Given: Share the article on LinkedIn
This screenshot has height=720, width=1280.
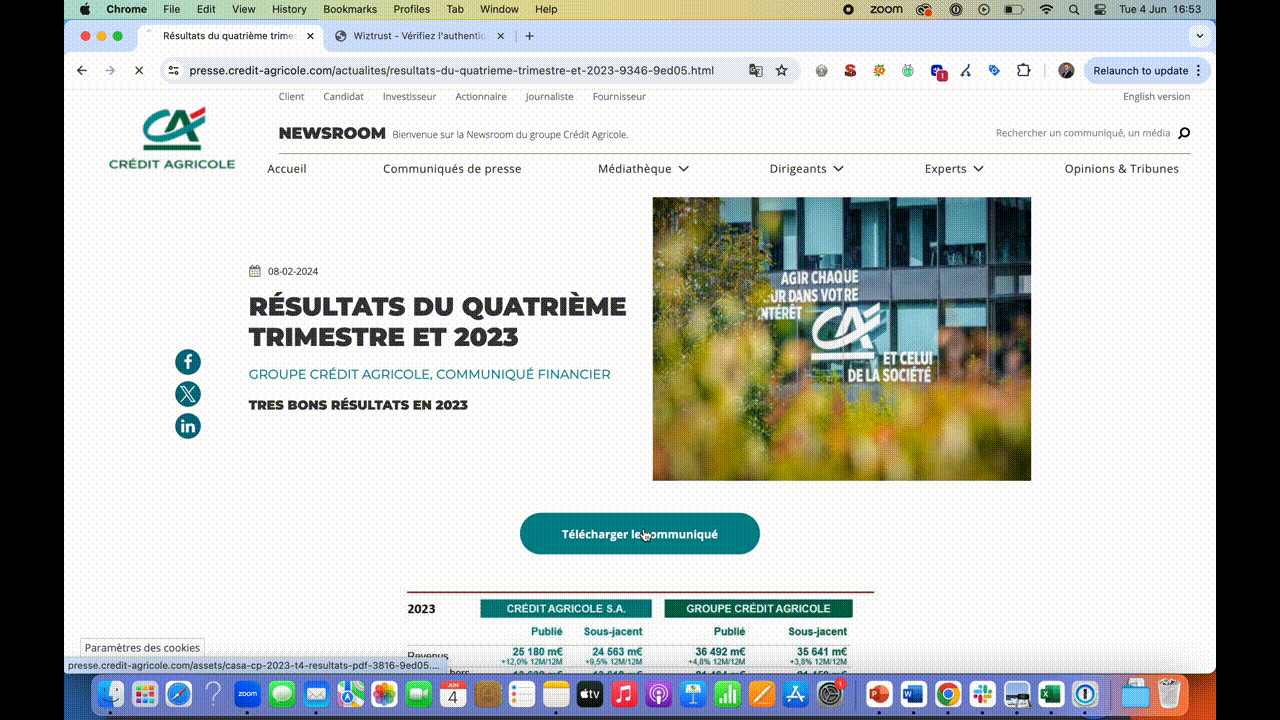Looking at the screenshot, I should pos(188,426).
